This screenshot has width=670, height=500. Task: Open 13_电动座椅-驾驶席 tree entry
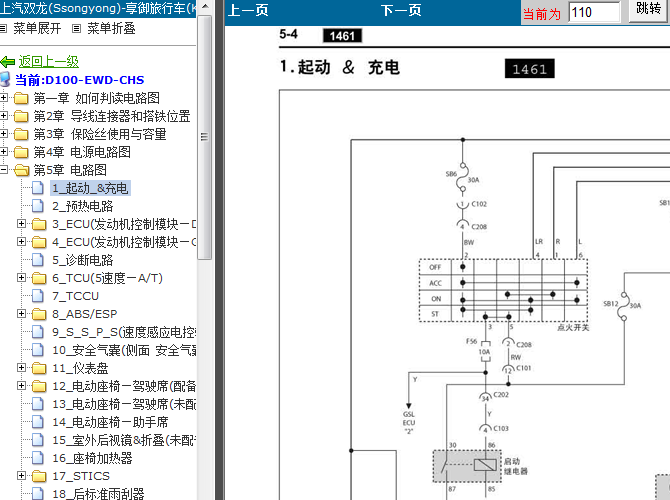[124, 404]
